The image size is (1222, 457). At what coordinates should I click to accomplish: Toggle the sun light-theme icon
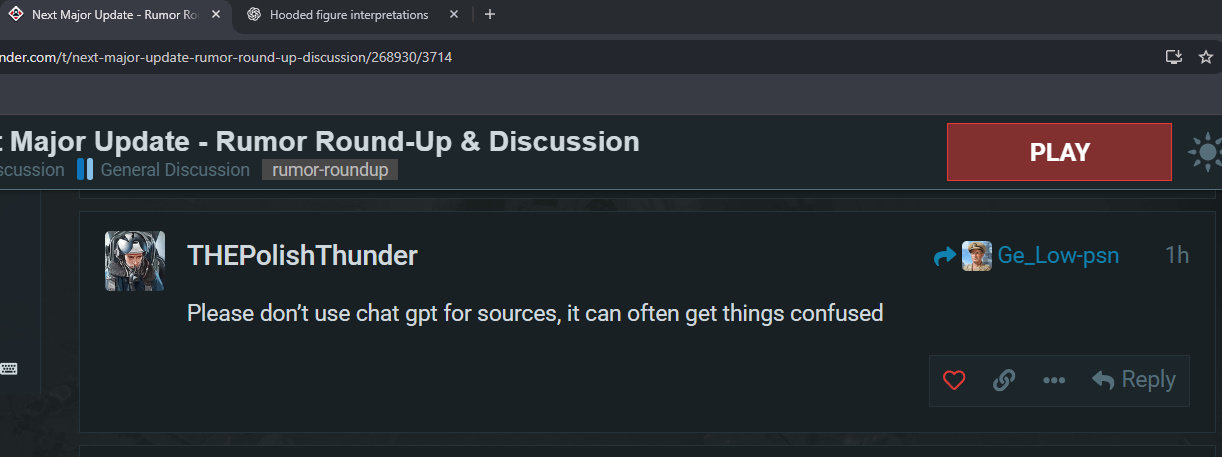point(1206,153)
